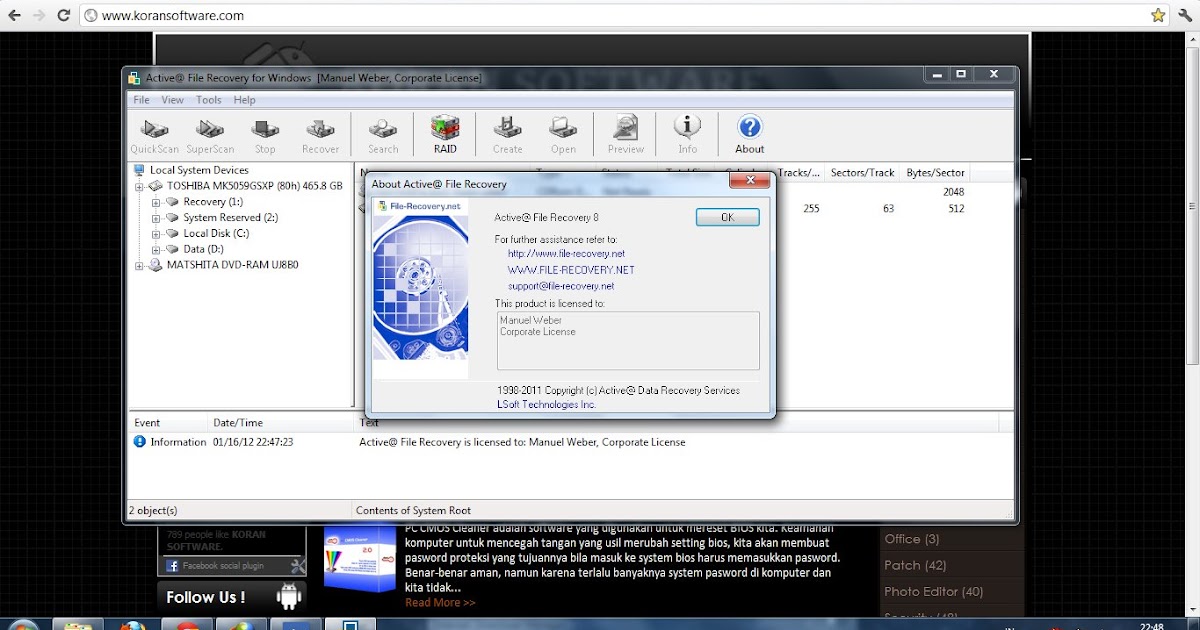Click the PC CMOS Cleaner box thumbnail
Image resolution: width=1200 pixels, height=630 pixels.
tap(359, 557)
